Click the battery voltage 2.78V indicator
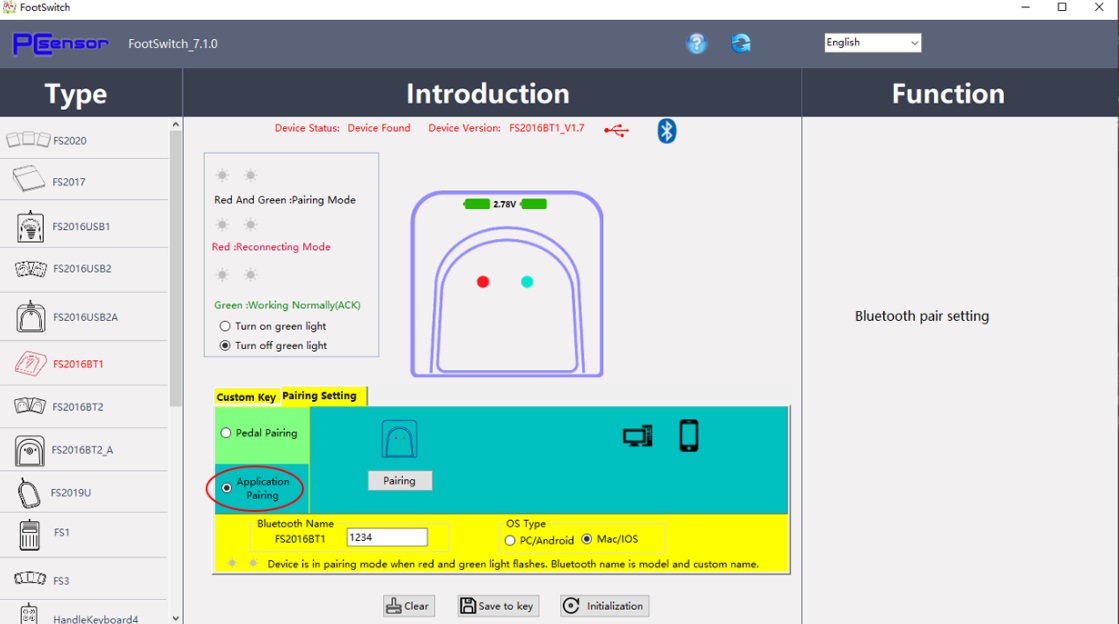 click(505, 204)
